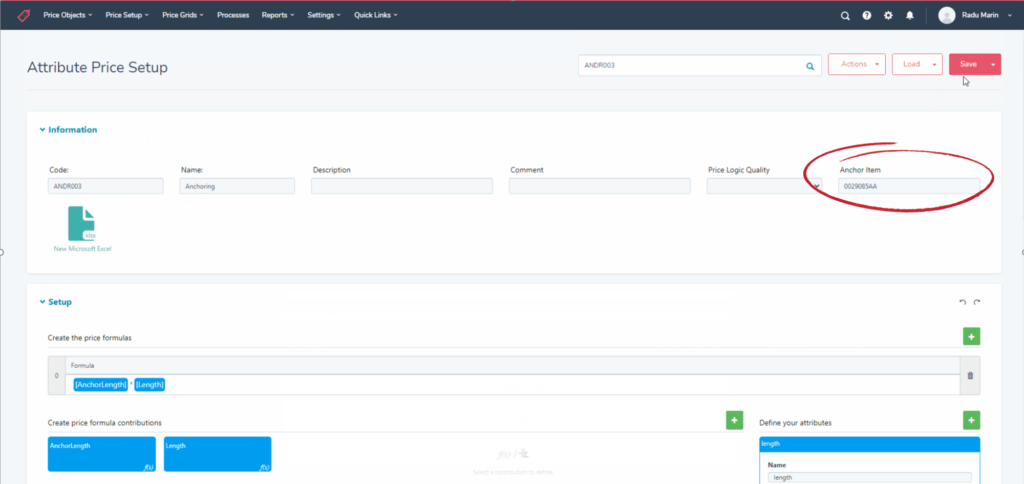Click [Length] token in the formula
1024x484 pixels.
click(x=150, y=385)
